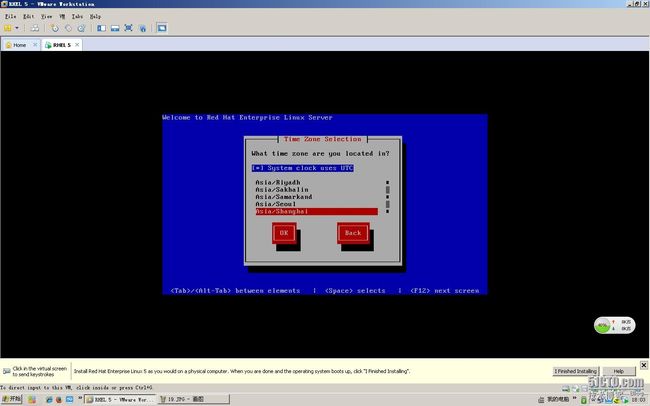Close the RHEL 5 tab
The image size is (650, 406).
coord(77,45)
